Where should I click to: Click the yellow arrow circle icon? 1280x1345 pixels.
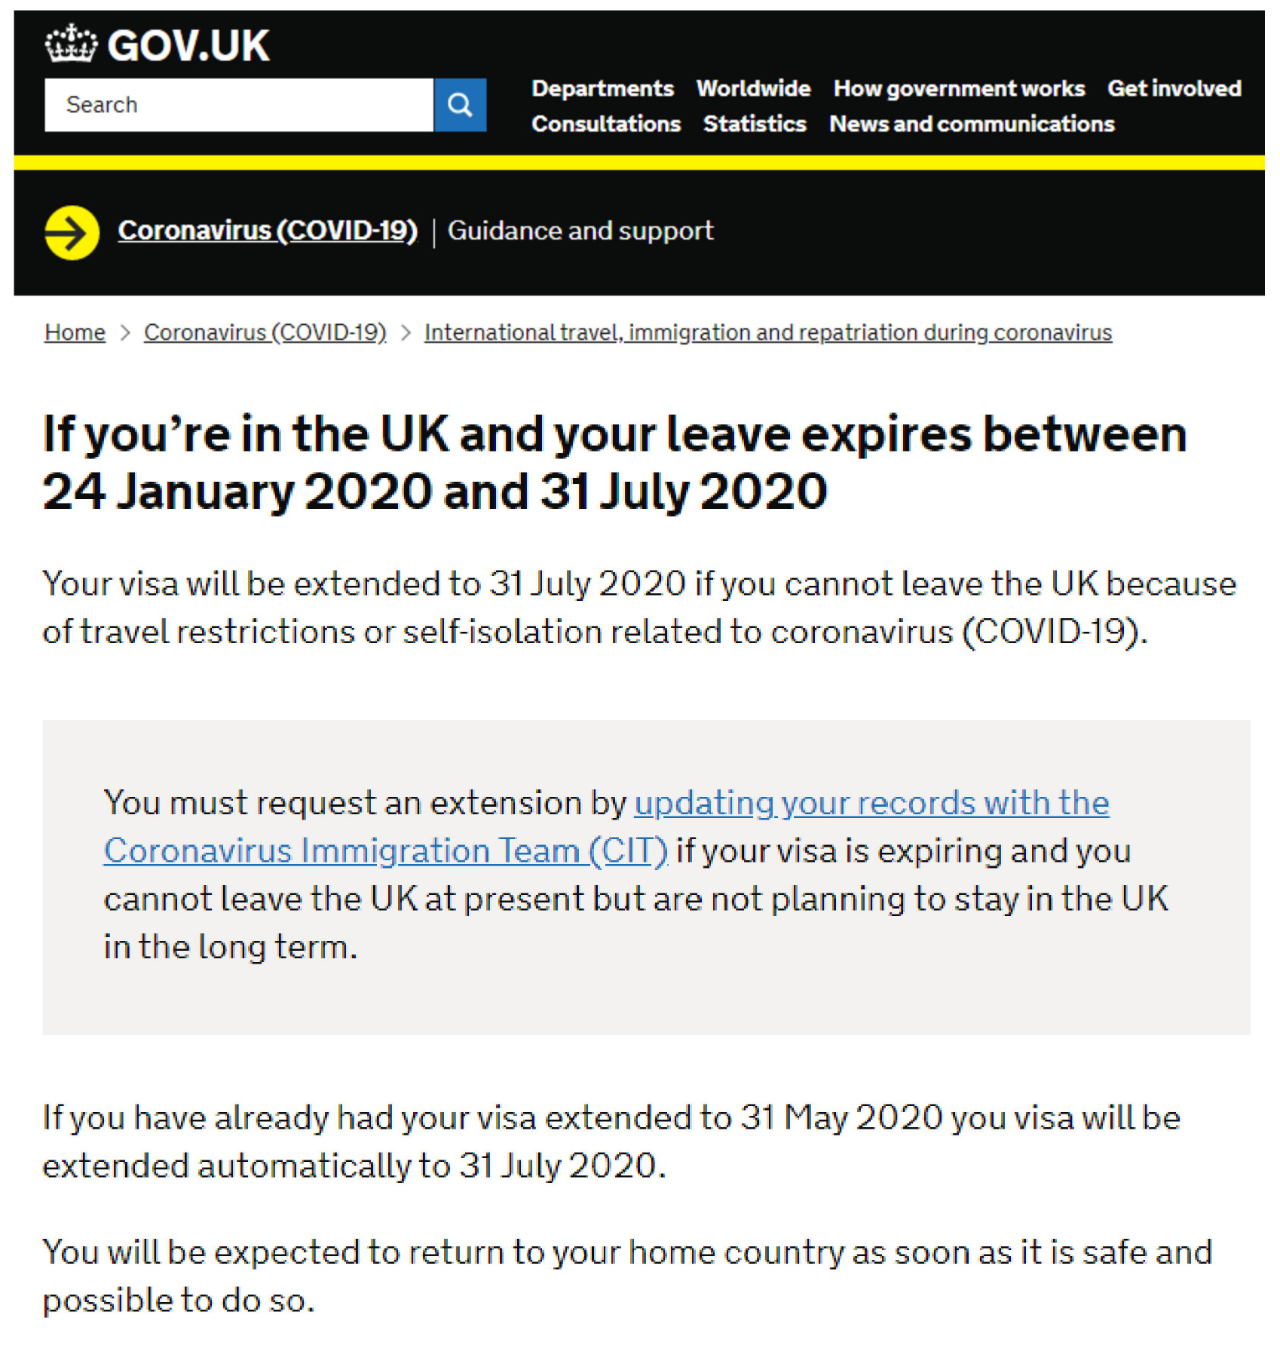click(x=72, y=232)
